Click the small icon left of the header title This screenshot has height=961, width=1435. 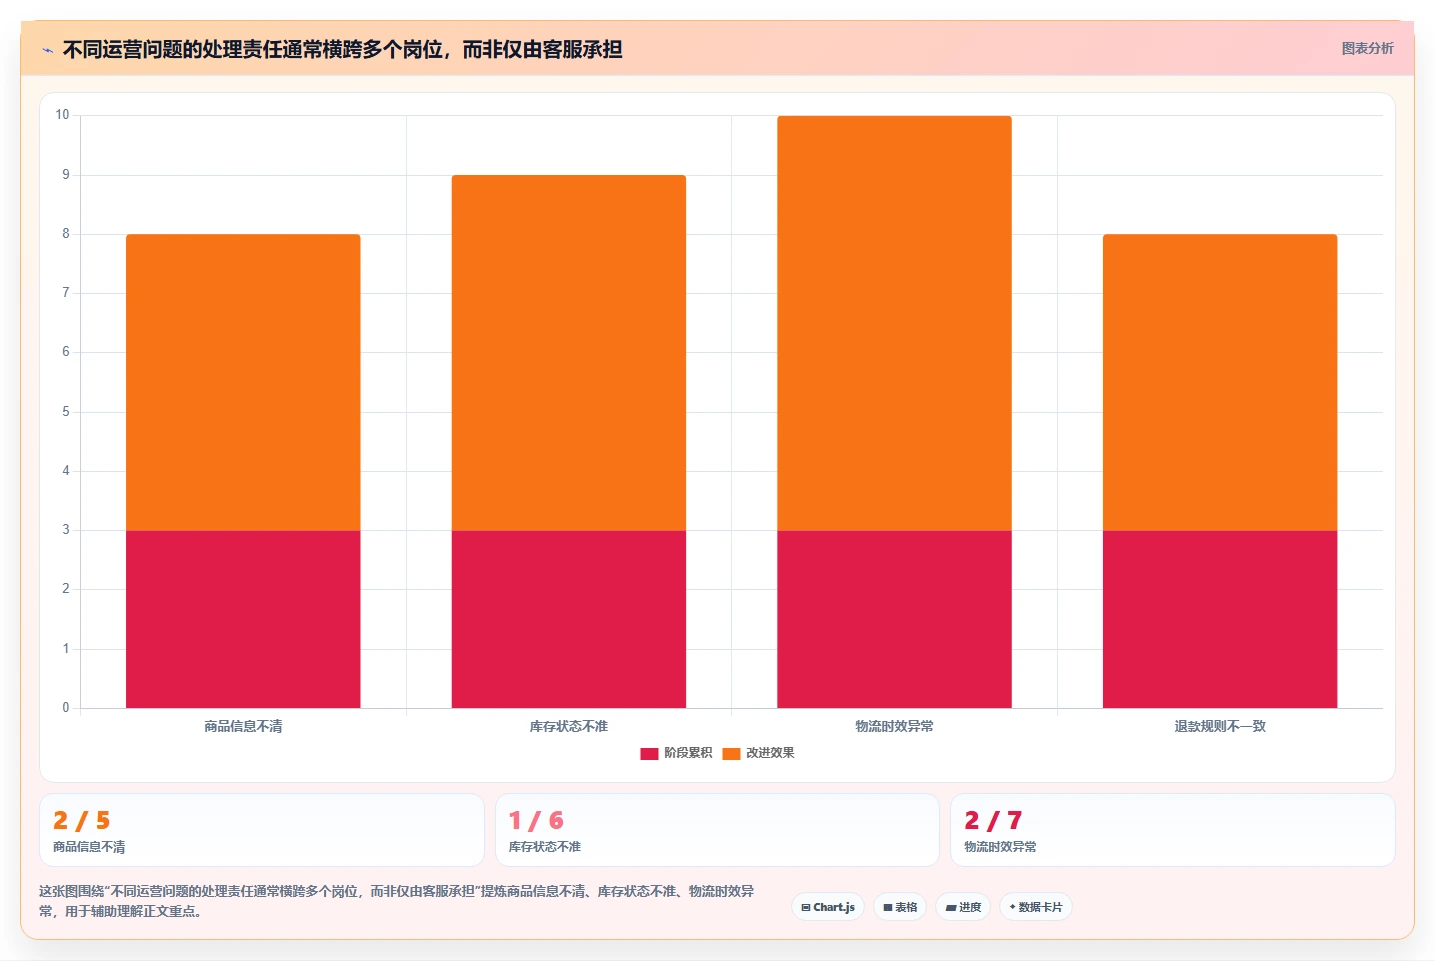(47, 50)
